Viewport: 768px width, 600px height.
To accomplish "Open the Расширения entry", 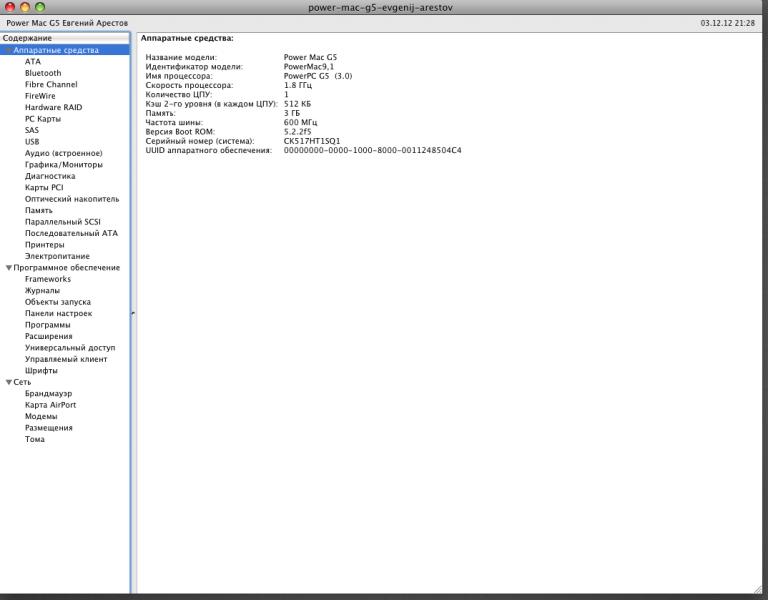I will pos(48,336).
